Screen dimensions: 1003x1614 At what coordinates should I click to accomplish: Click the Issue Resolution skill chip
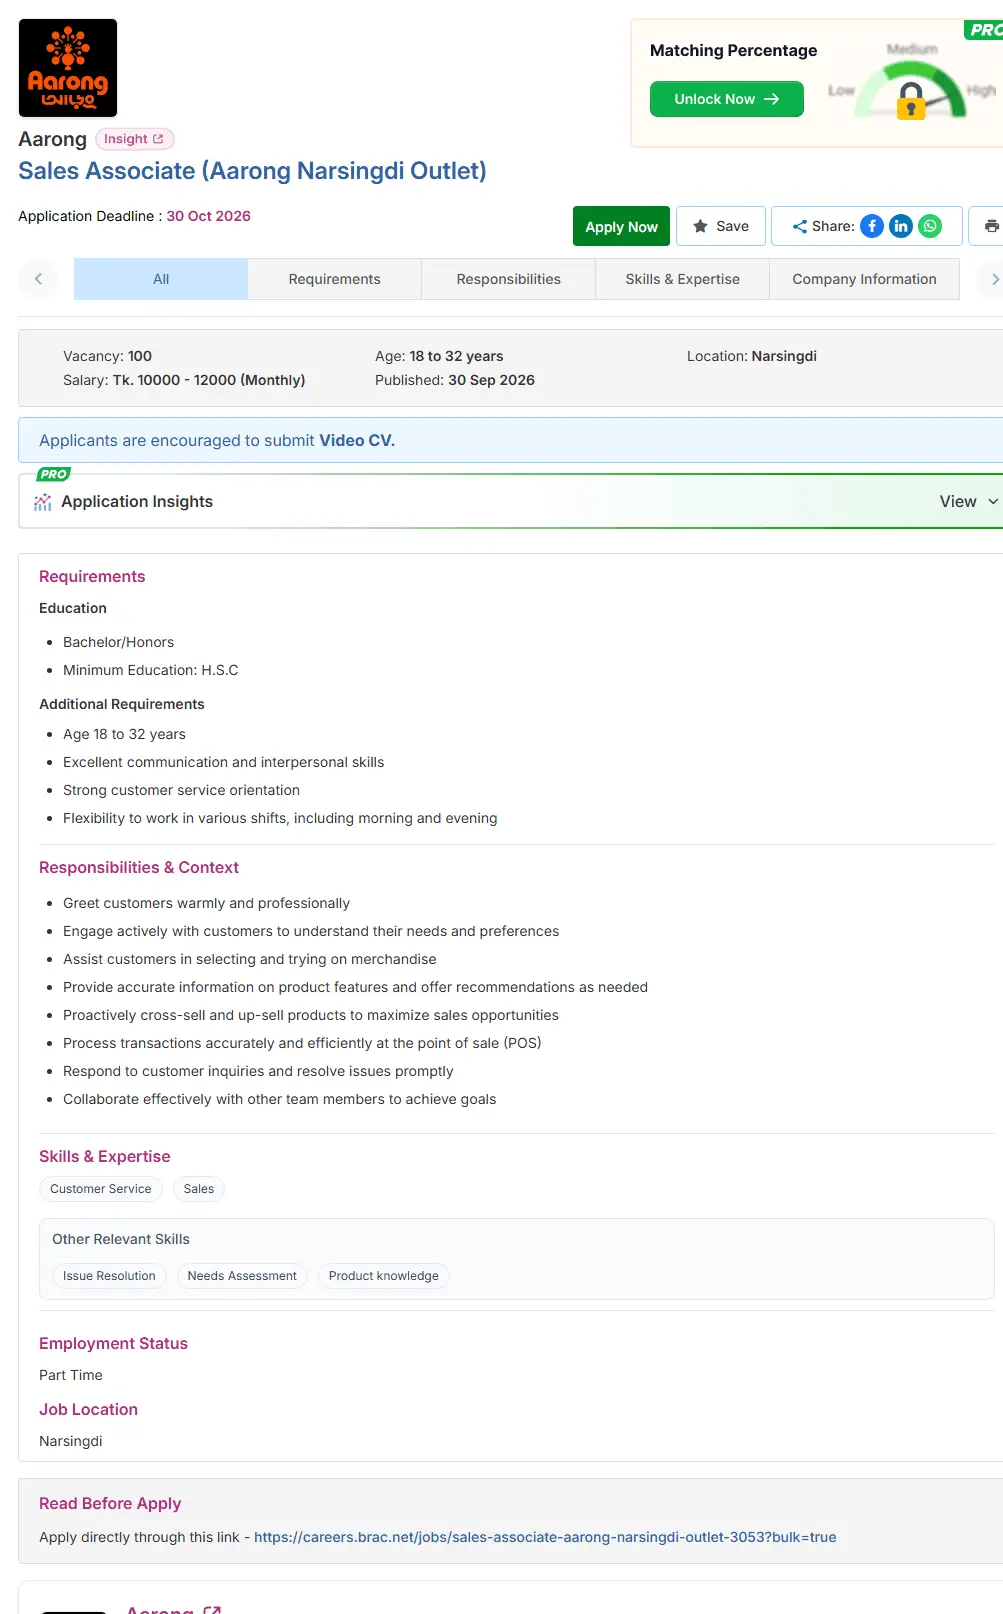tap(109, 1276)
